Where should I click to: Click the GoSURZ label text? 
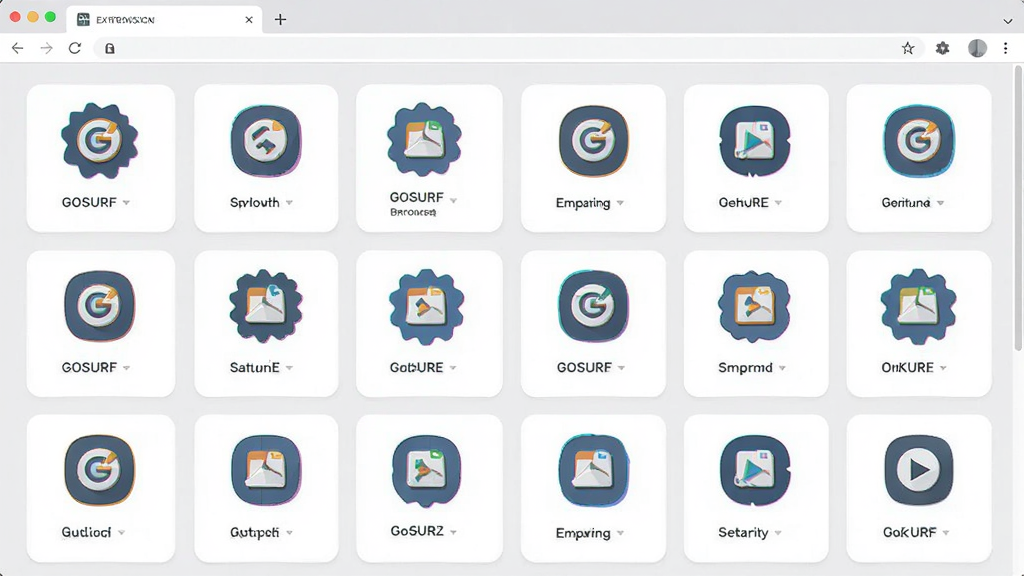click(x=417, y=531)
